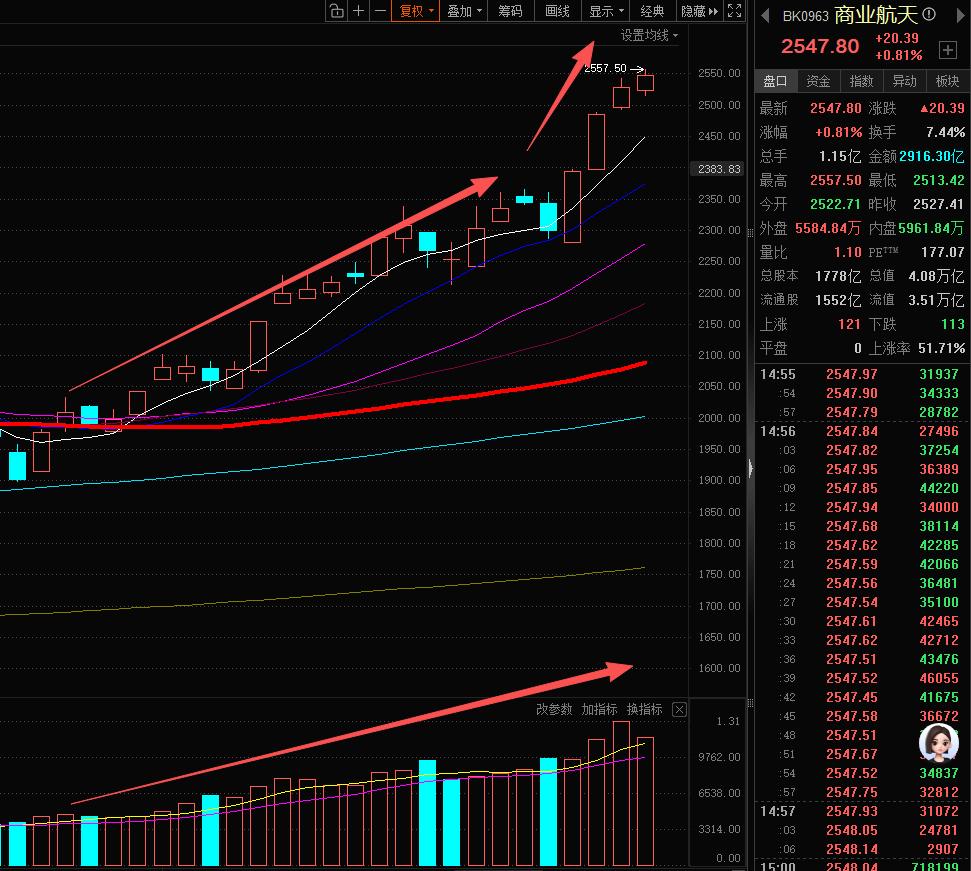Switch to the 资金 tab
Screen dimensions: 971x871
[818, 81]
